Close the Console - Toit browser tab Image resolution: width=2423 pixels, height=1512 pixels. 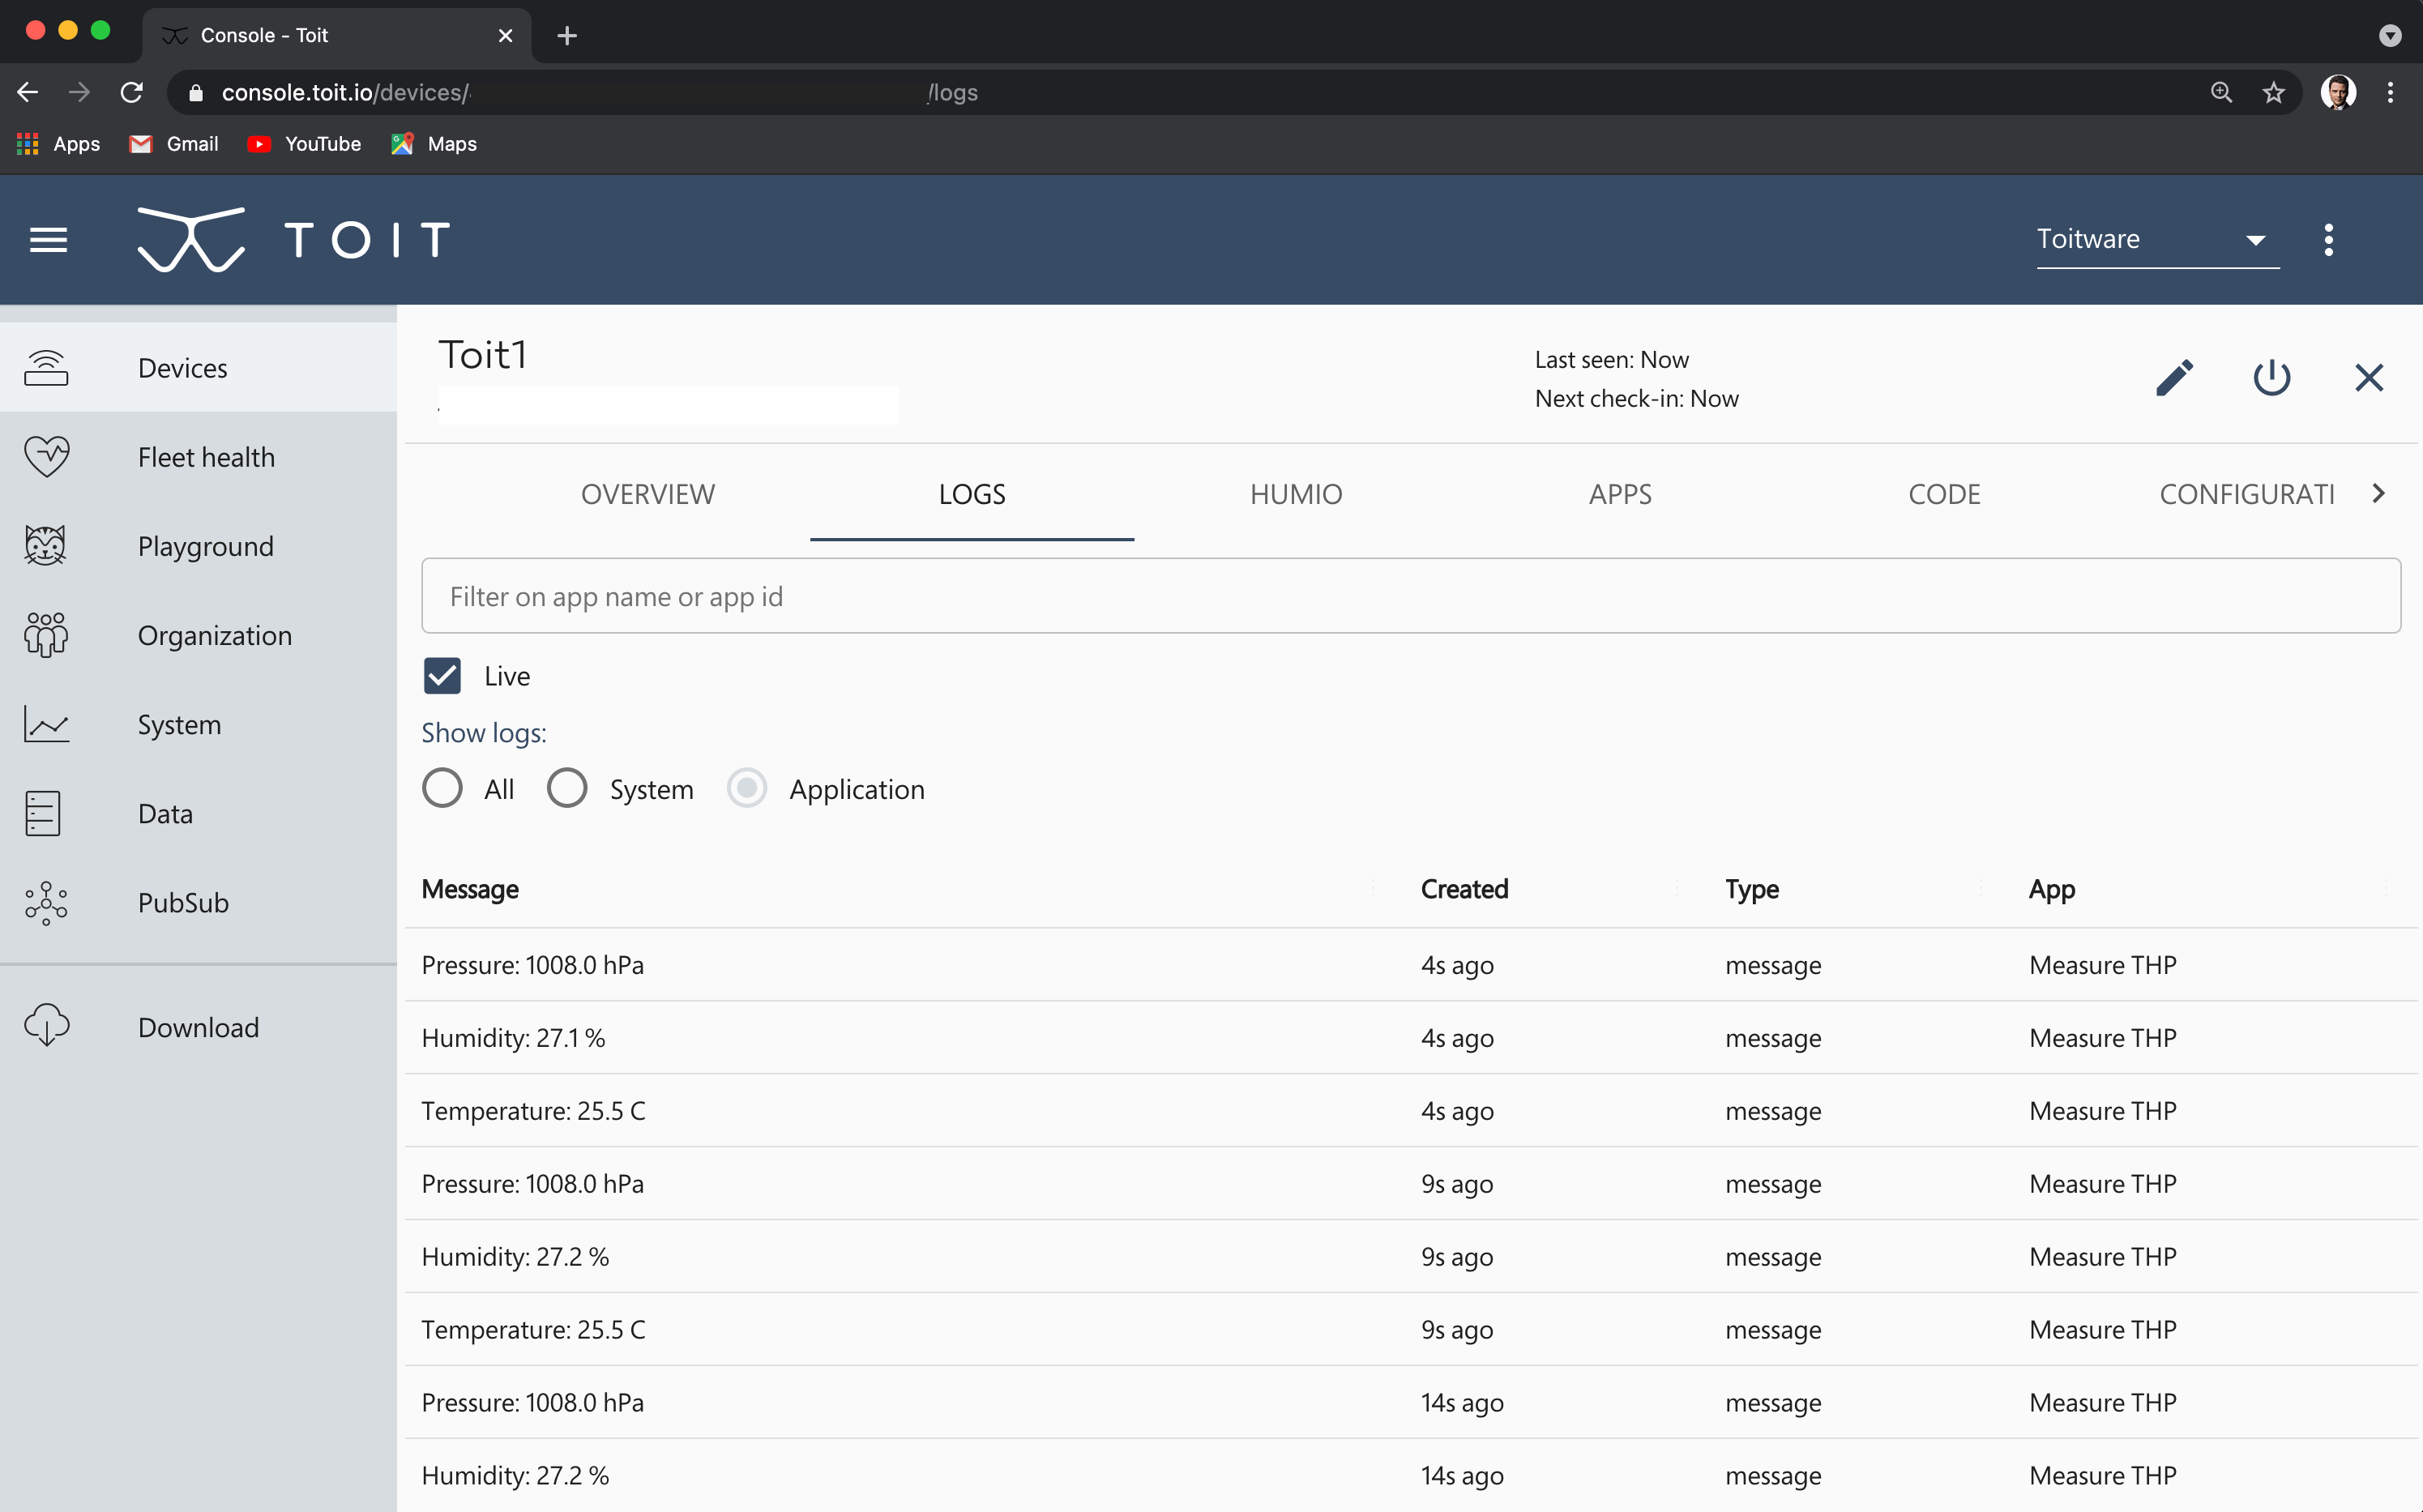[505, 36]
